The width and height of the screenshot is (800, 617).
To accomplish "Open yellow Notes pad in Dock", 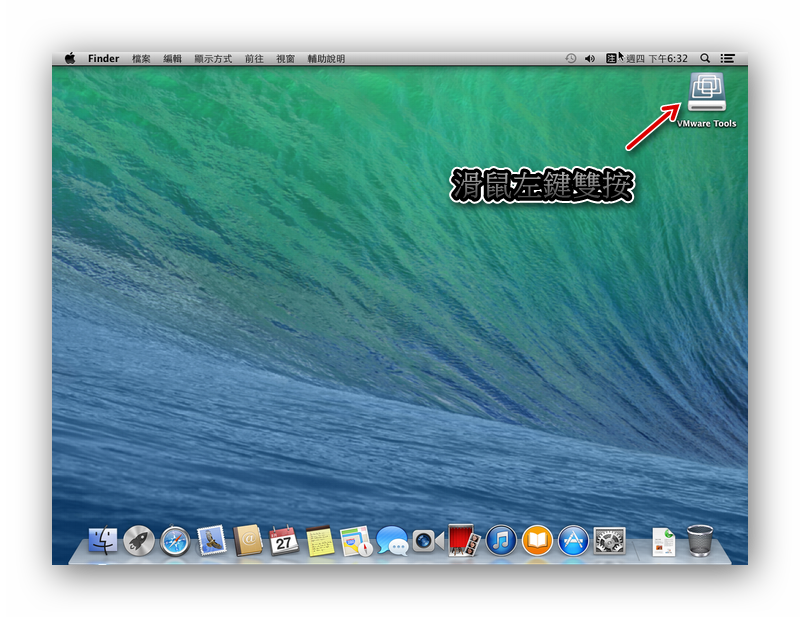I will (x=320, y=541).
